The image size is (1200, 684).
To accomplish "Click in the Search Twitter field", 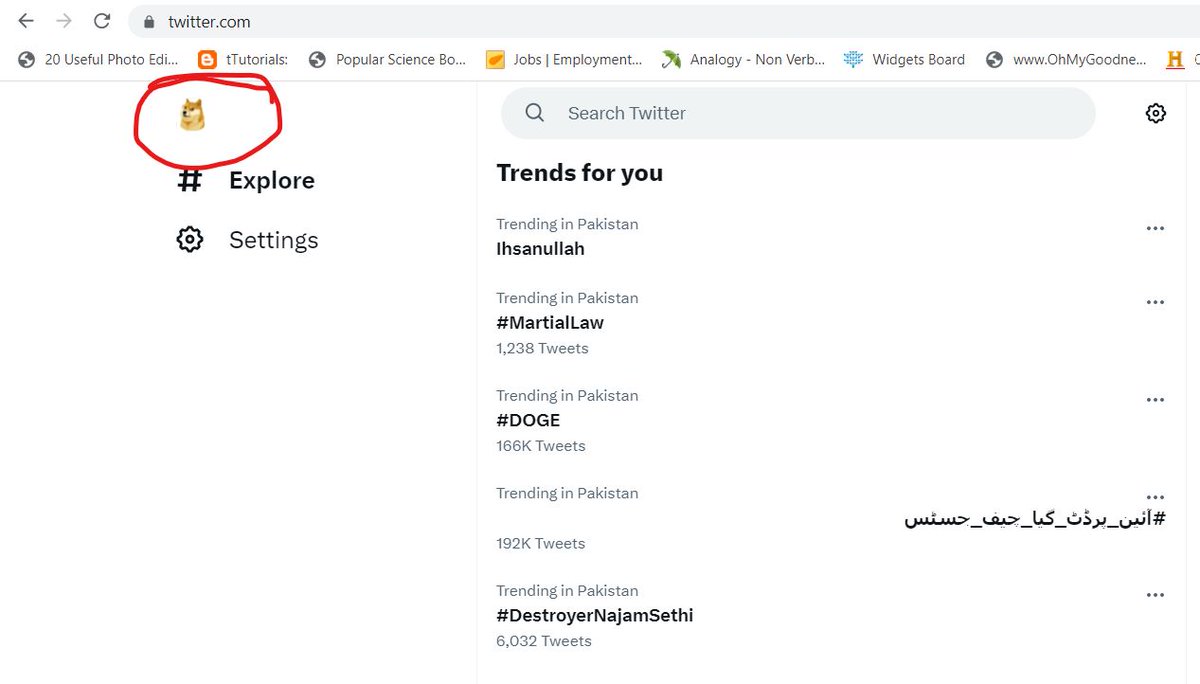I will (798, 113).
